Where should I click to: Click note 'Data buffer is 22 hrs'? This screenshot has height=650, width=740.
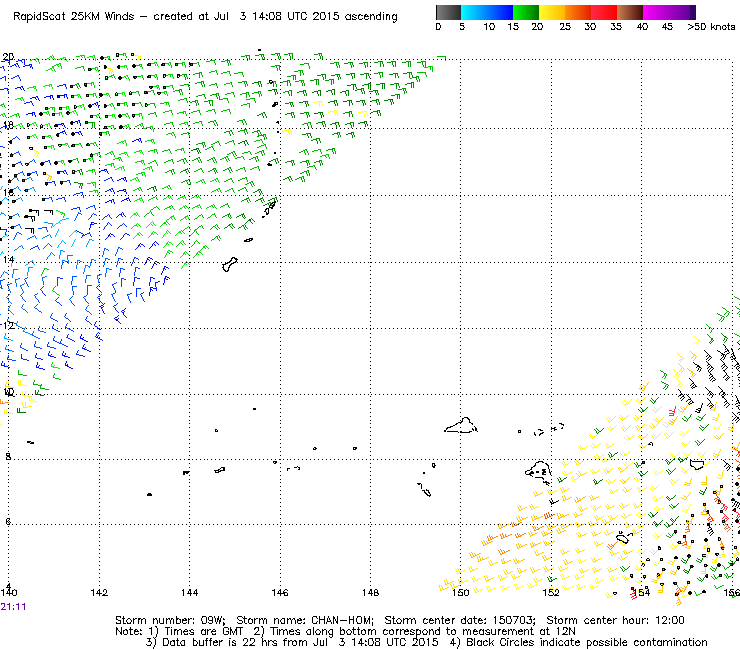(220, 642)
